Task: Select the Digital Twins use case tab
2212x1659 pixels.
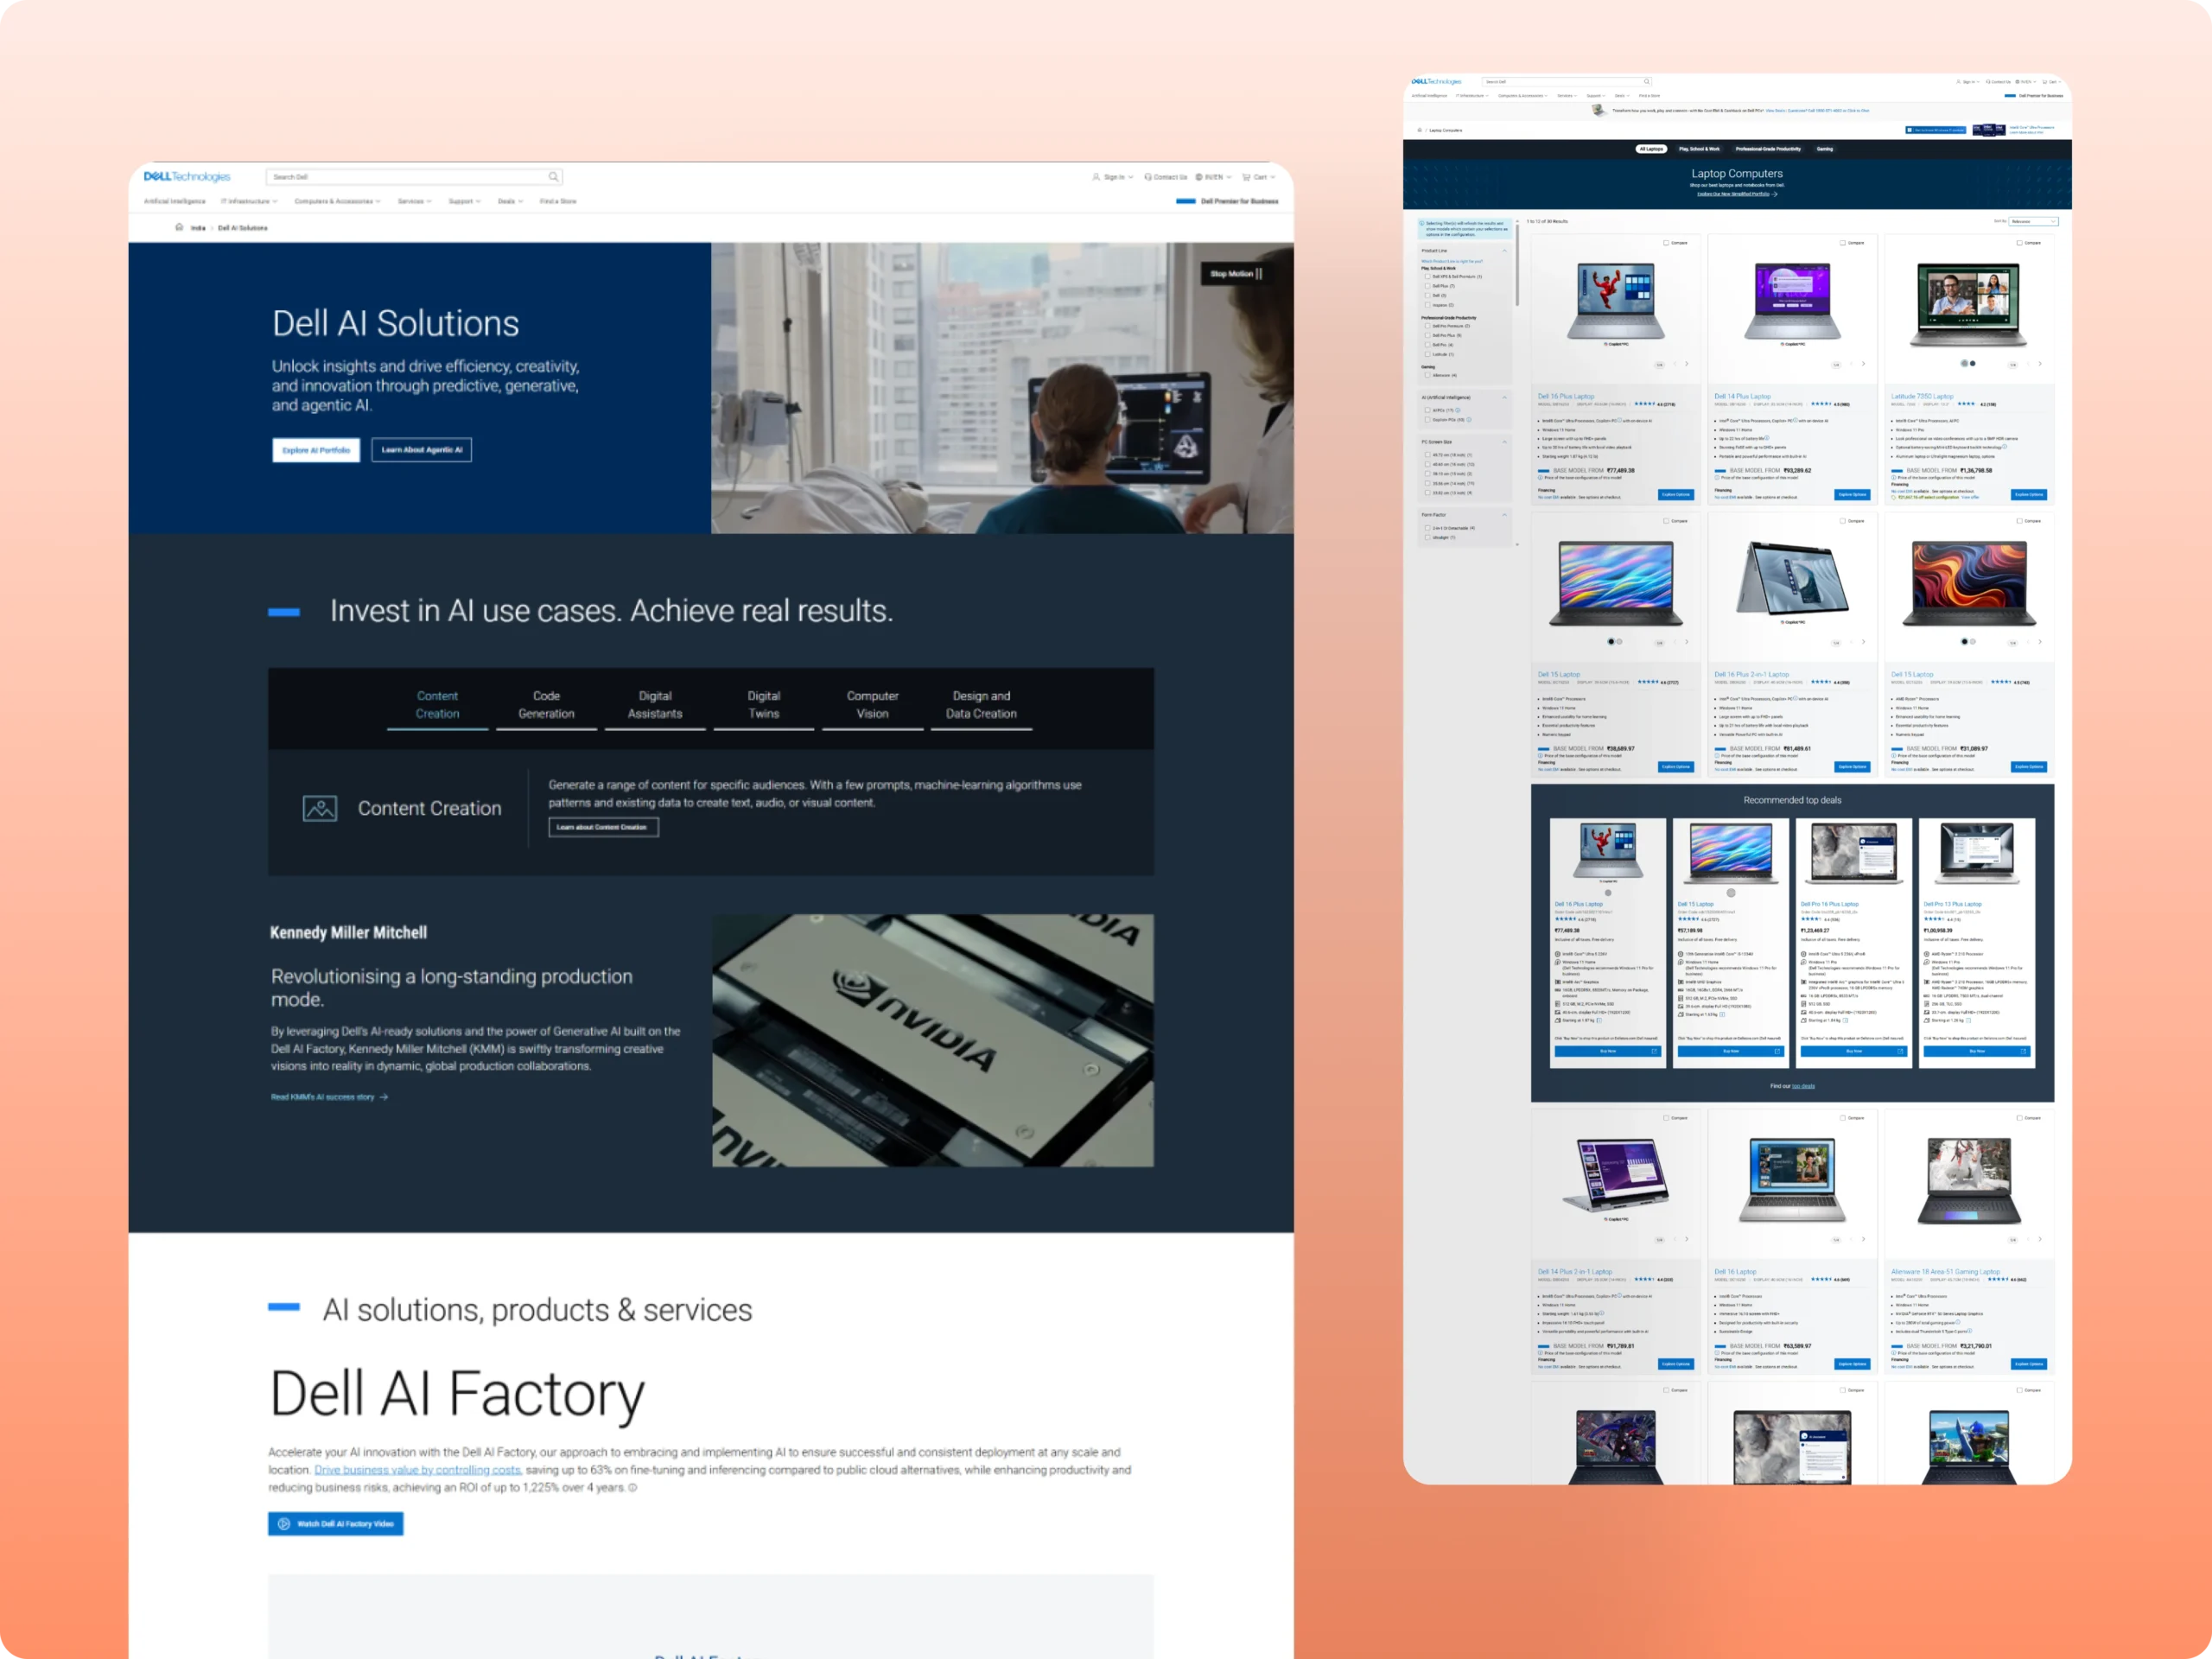Action: (763, 705)
